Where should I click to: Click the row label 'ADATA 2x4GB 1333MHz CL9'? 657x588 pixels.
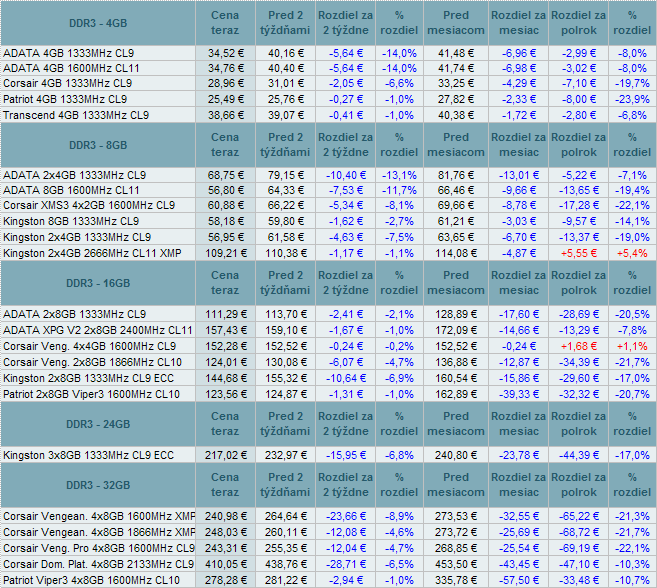click(75, 175)
